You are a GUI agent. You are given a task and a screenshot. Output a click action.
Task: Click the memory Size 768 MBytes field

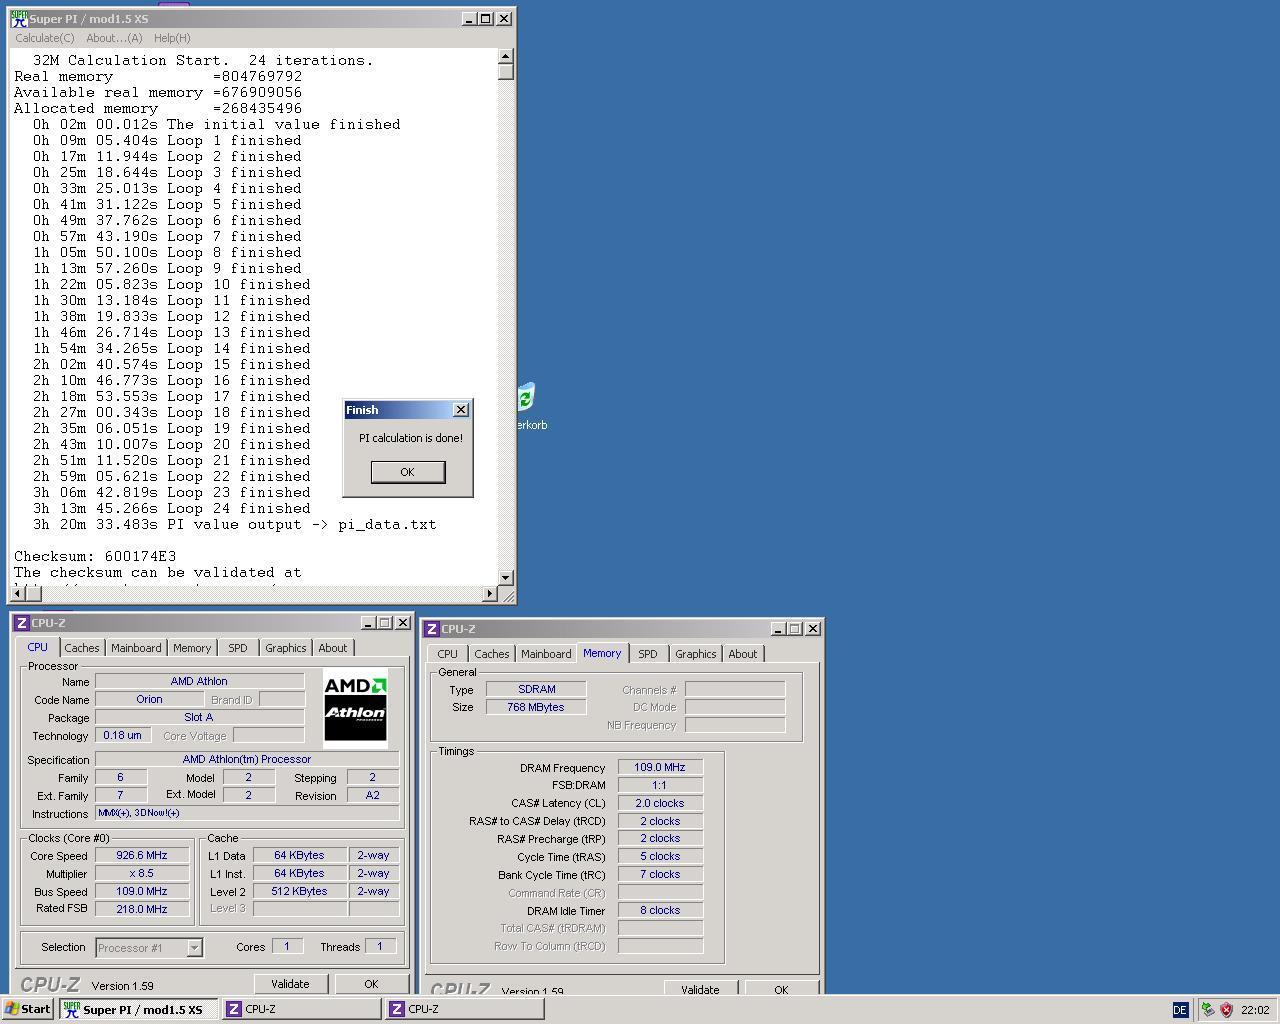[537, 707]
